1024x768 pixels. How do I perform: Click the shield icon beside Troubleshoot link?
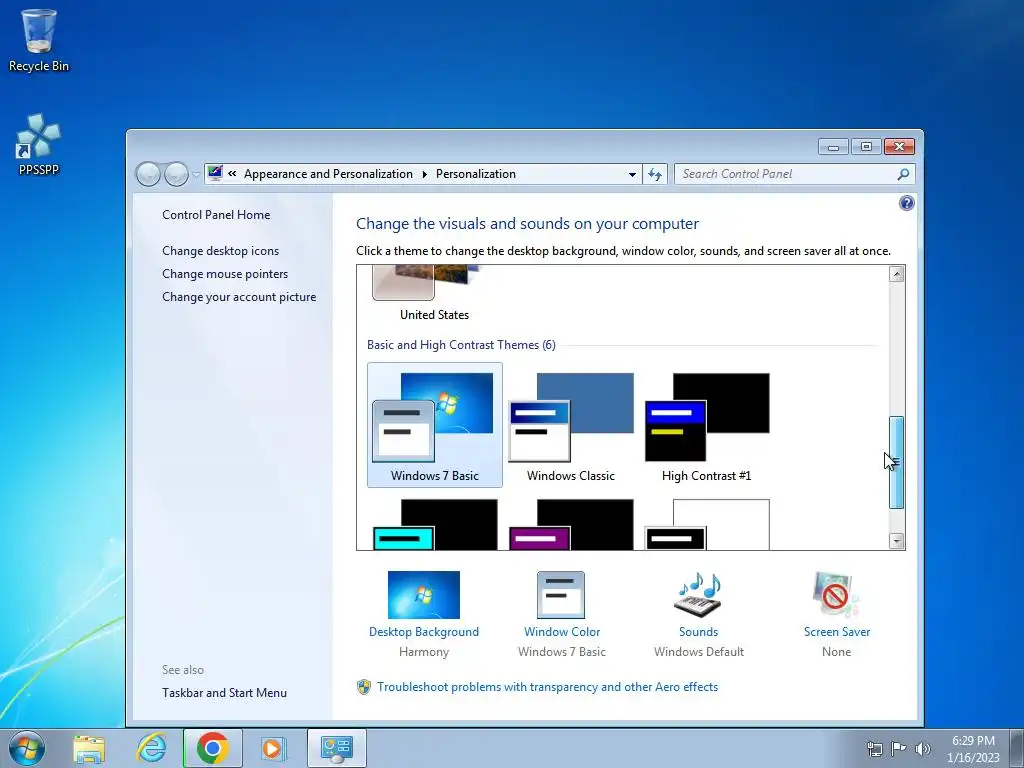coord(364,687)
